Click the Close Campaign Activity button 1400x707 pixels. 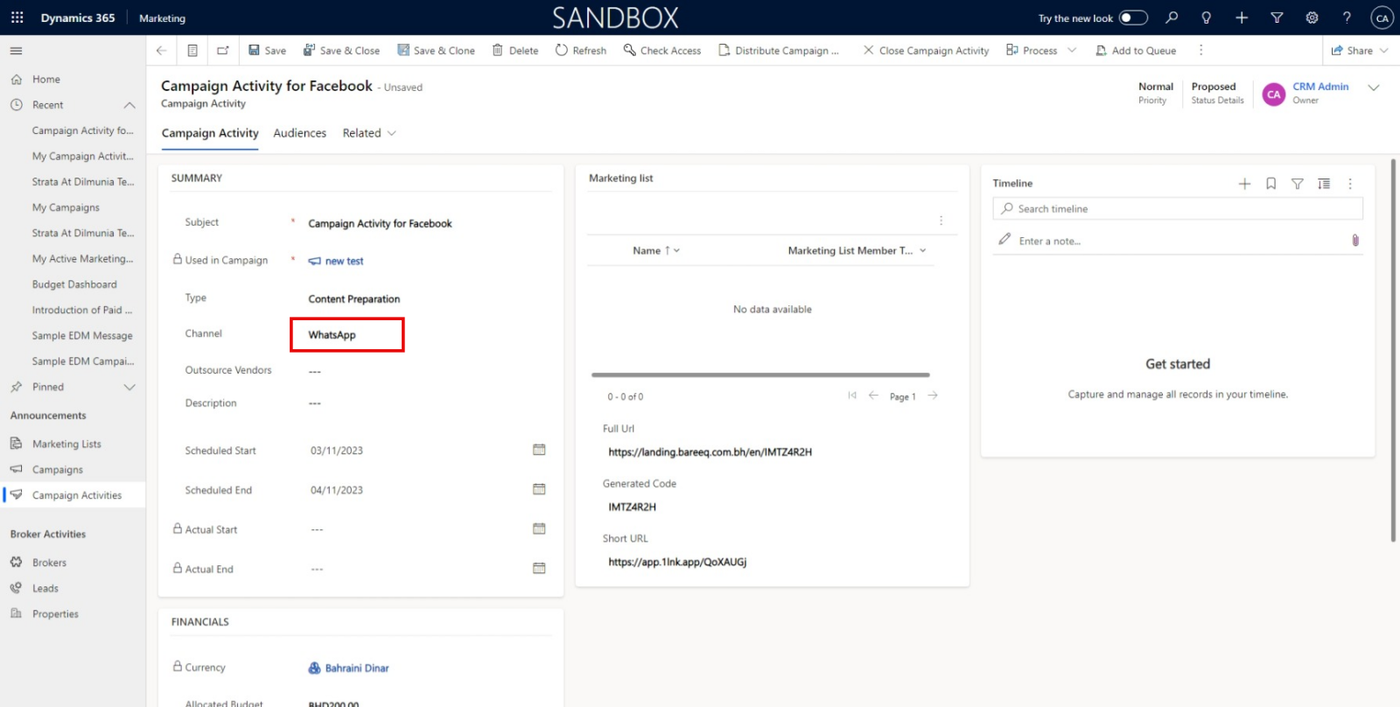(925, 50)
